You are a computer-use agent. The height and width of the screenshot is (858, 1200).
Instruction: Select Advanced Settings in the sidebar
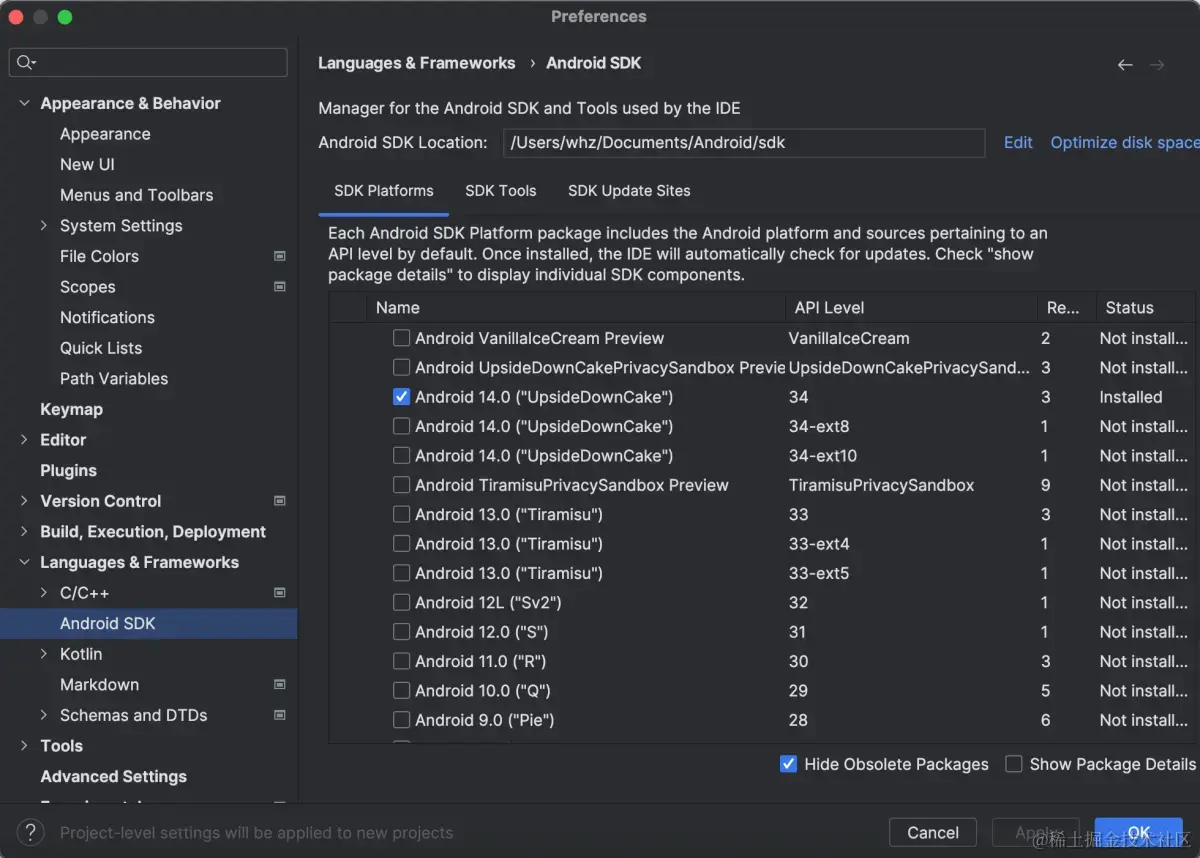point(113,777)
